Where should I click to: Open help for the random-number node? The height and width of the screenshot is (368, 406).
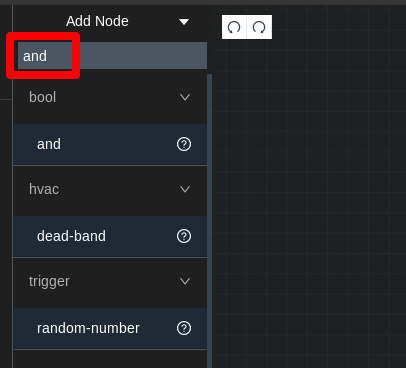pos(184,328)
